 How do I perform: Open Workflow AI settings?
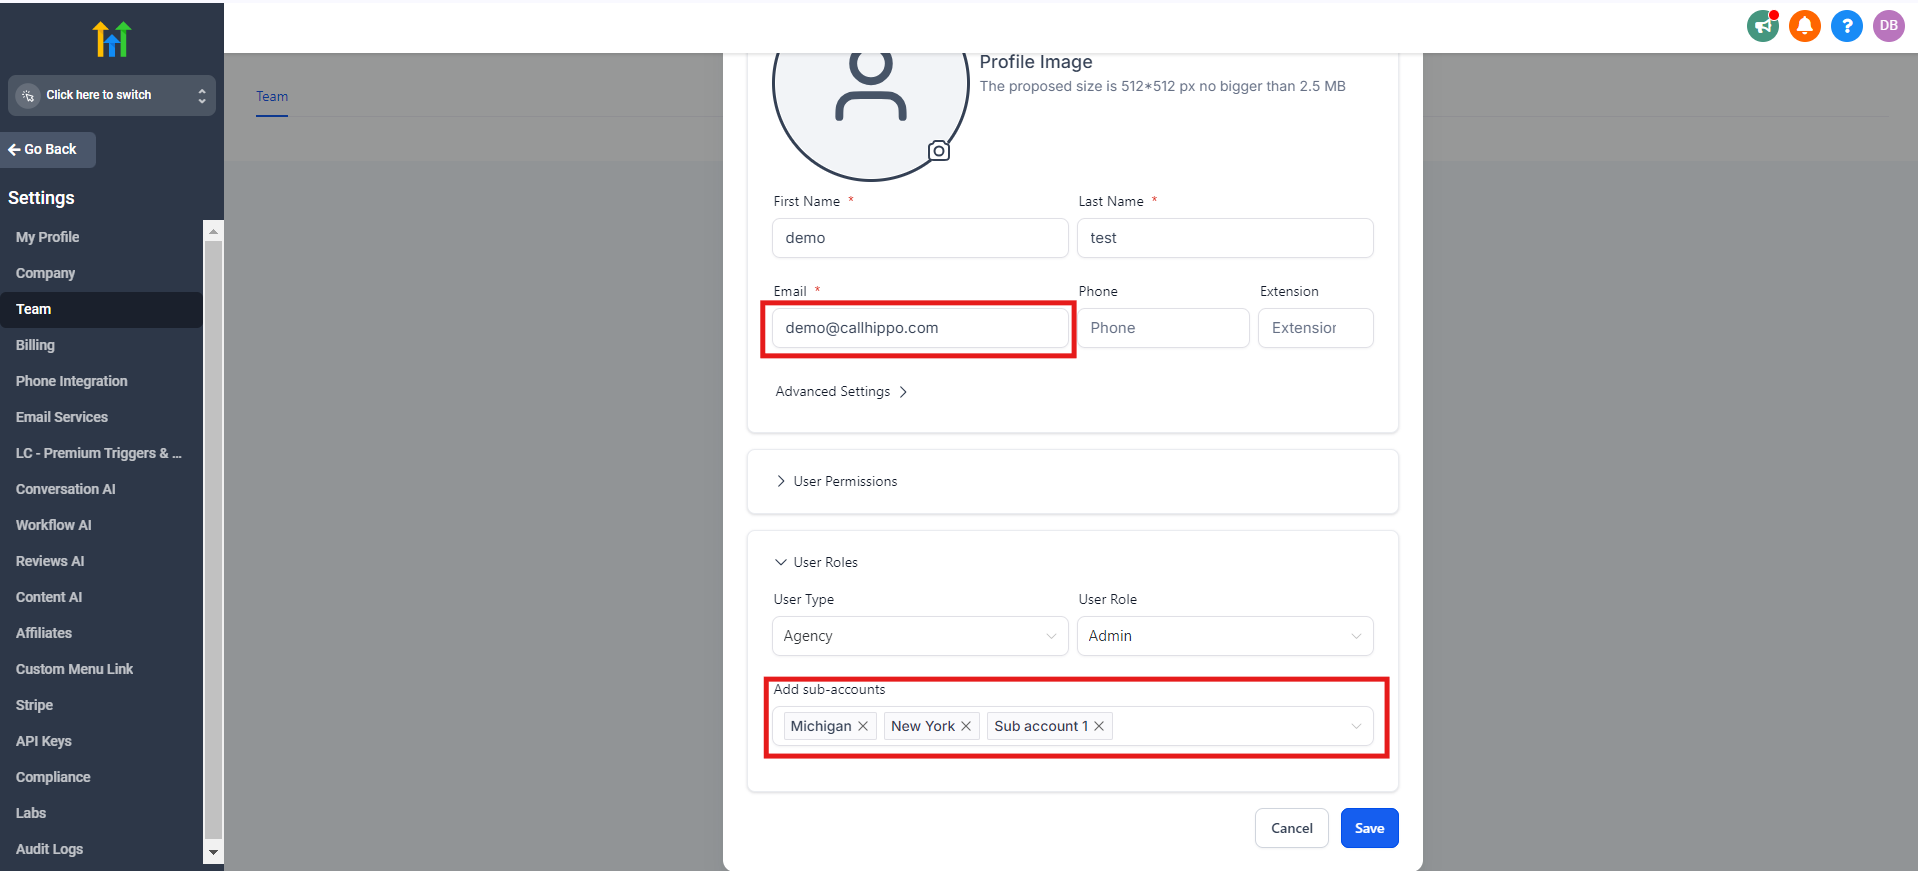(x=53, y=525)
